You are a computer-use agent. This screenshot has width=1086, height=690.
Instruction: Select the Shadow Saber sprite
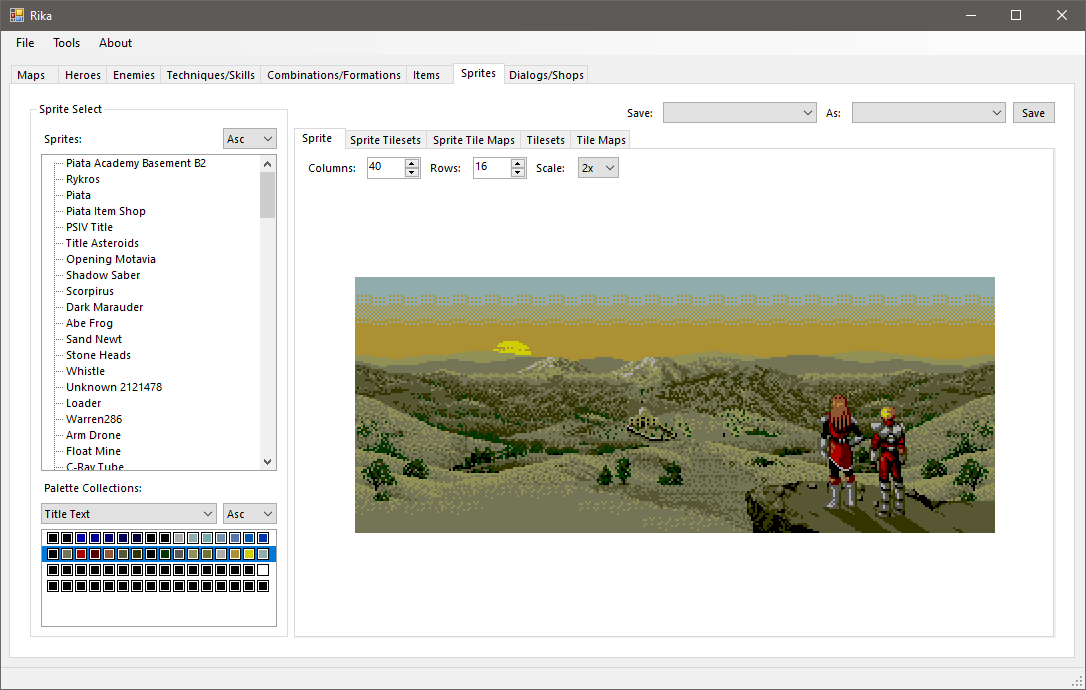point(103,275)
